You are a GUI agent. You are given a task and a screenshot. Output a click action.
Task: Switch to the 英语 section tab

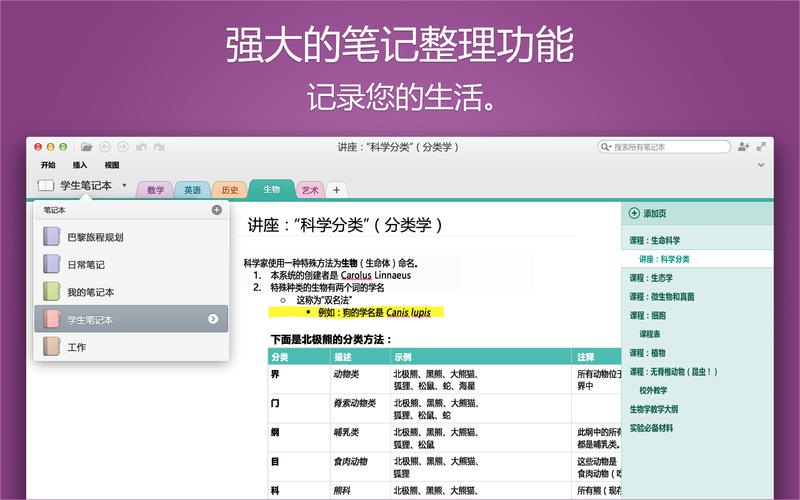click(x=192, y=190)
